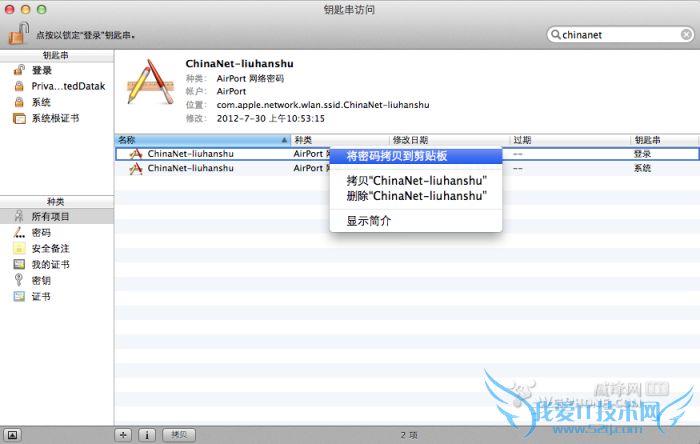Viewport: 700px width, 444px height.
Task: Click the 证书 certificate icon
Action: click(x=19, y=296)
